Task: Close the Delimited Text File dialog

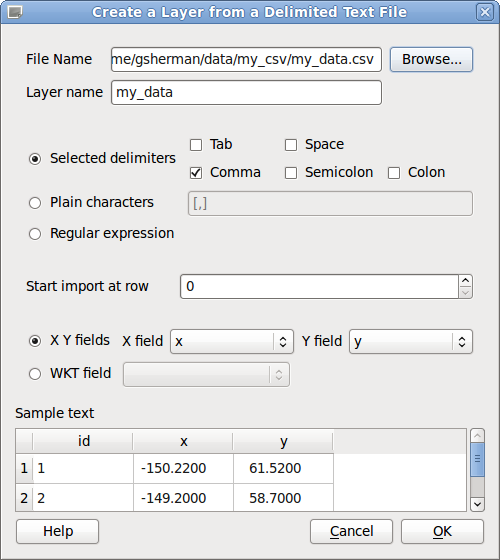Action: tap(485, 12)
